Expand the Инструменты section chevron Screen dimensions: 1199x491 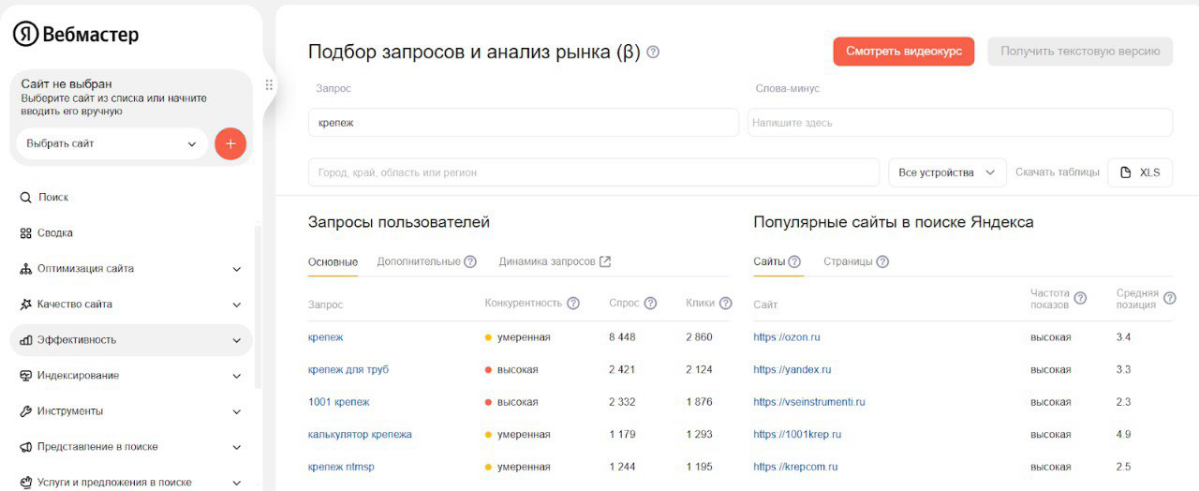[x=237, y=411]
